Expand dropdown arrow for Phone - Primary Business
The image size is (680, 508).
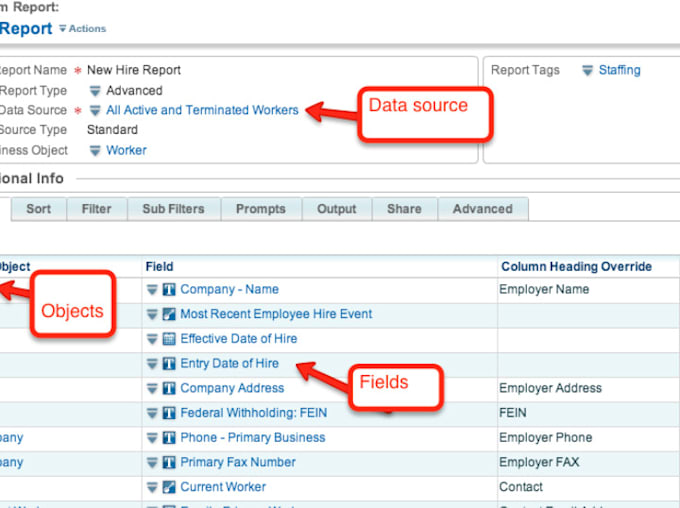point(152,438)
